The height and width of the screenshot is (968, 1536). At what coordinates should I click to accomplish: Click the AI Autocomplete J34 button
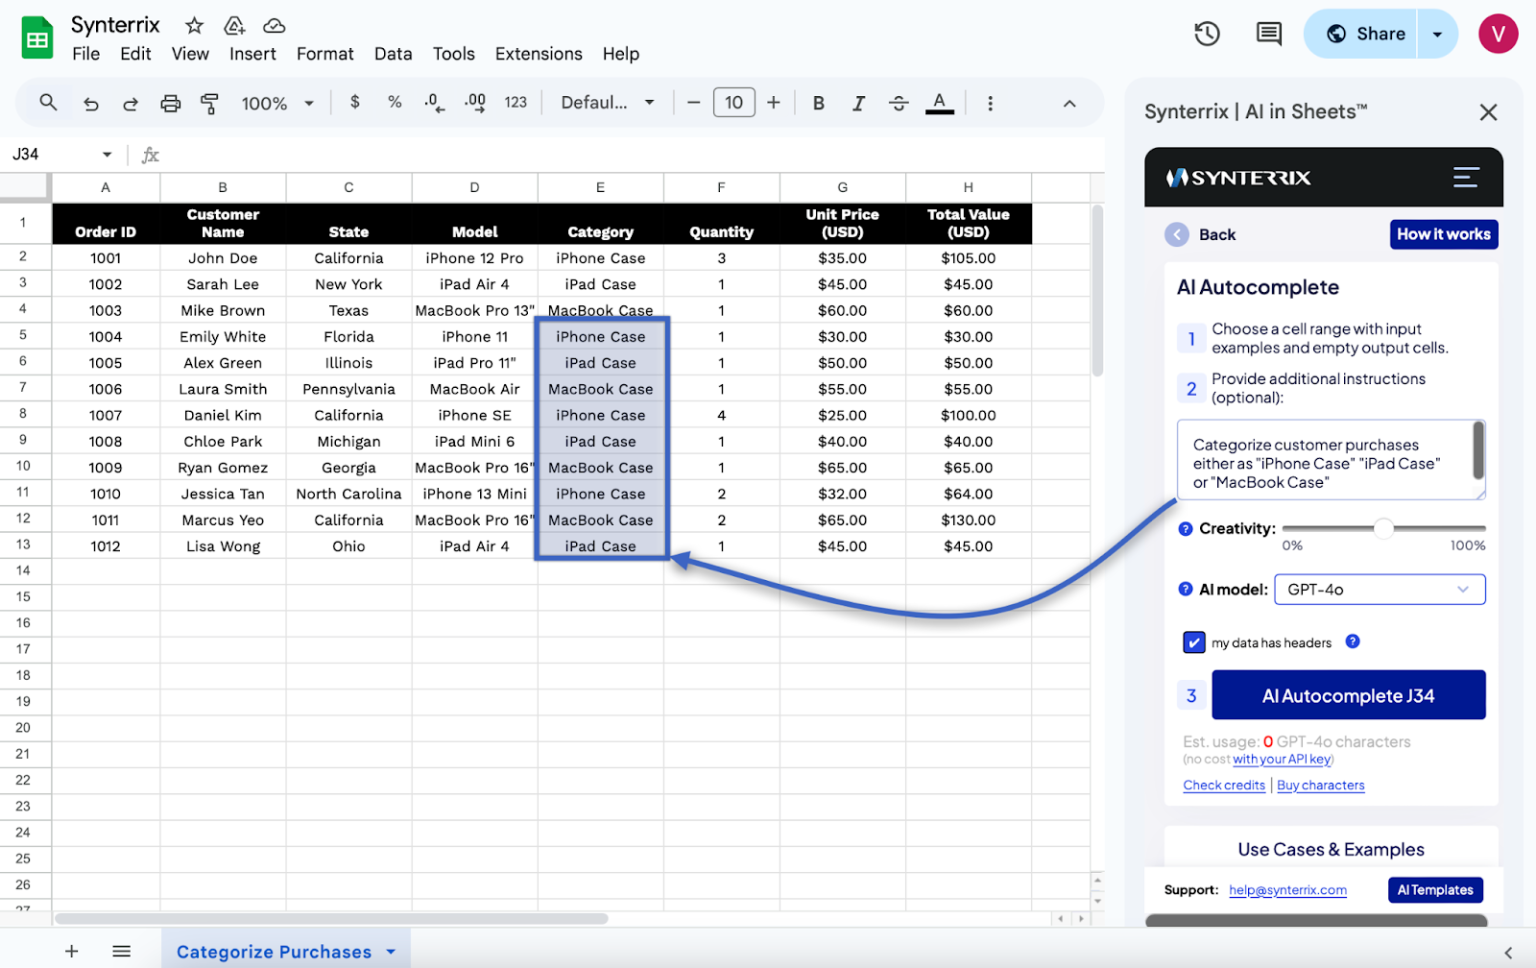pyautogui.click(x=1348, y=695)
